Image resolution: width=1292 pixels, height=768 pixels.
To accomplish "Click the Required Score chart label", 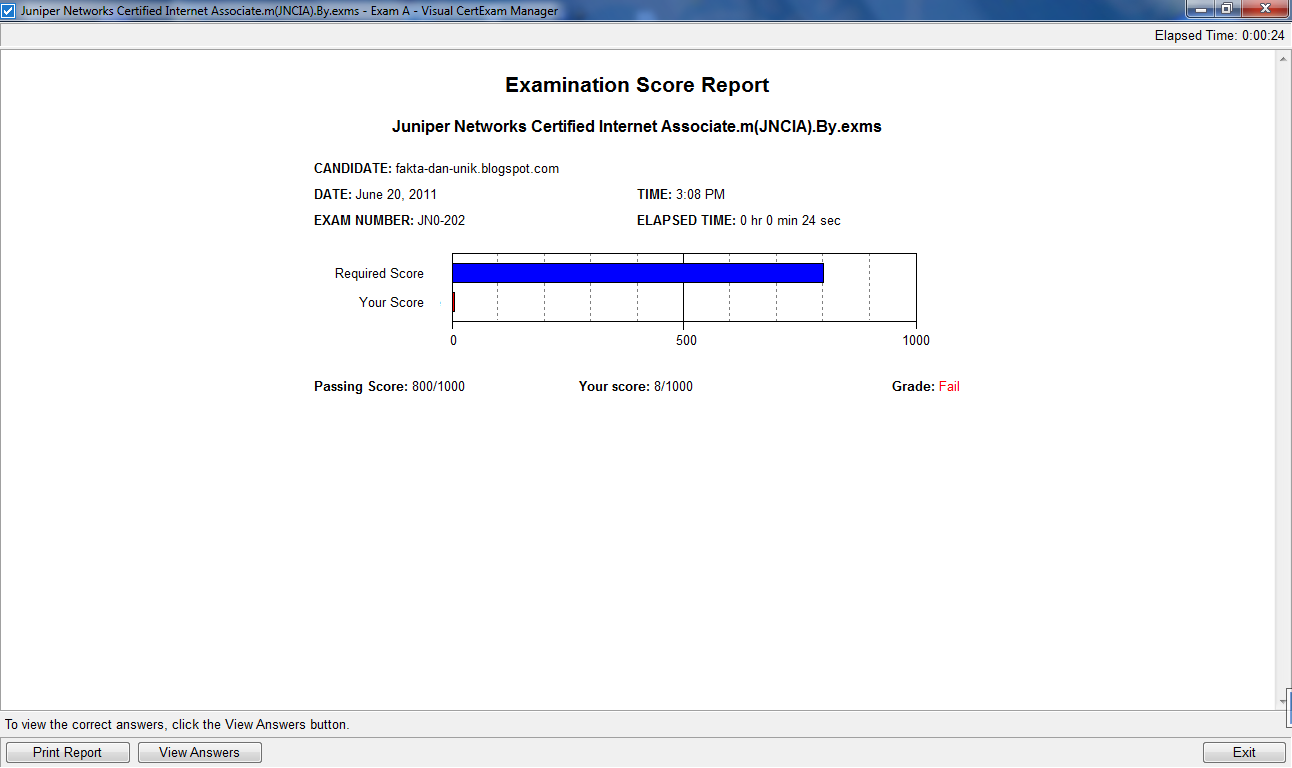I will tap(379, 273).
